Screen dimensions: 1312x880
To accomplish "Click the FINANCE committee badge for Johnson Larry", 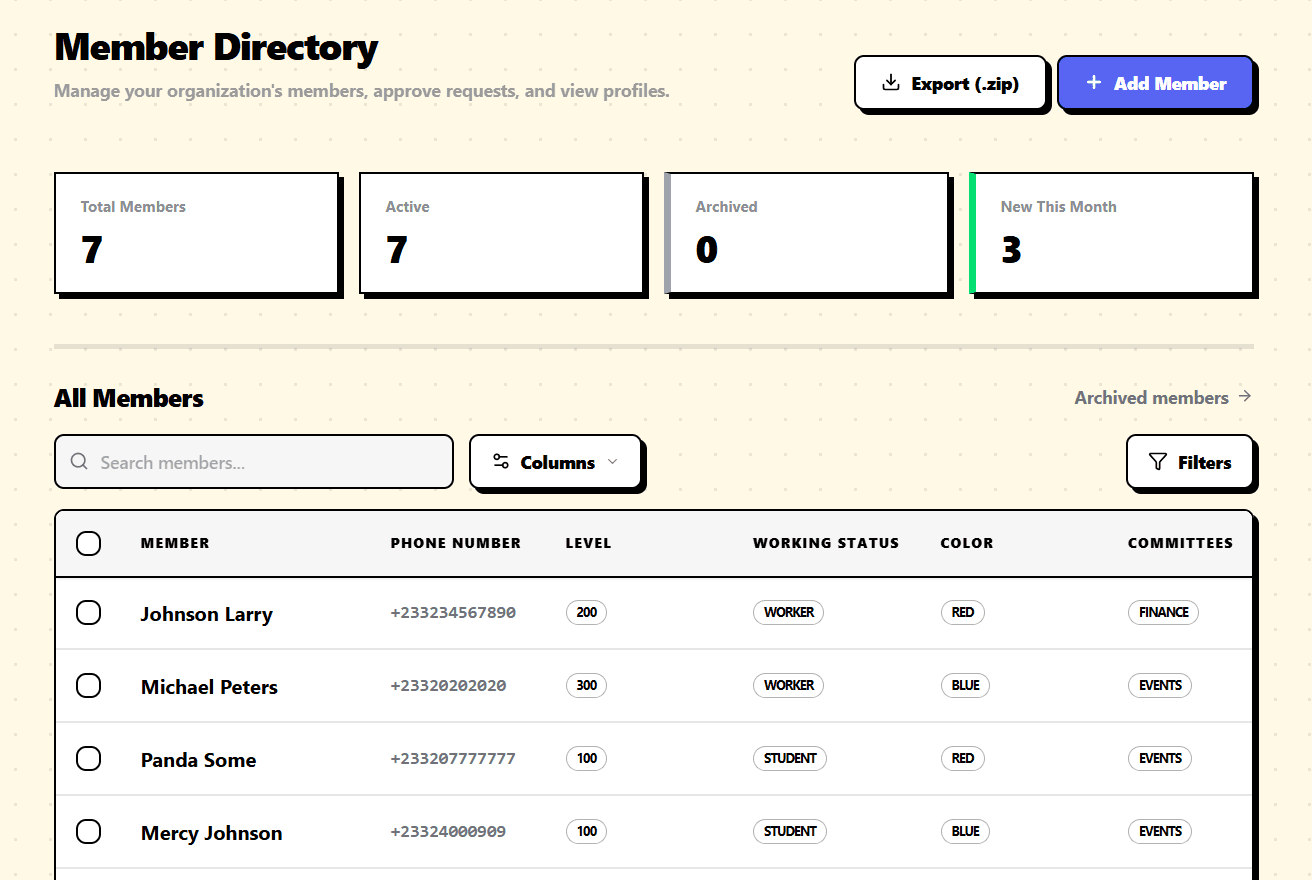I will (1163, 612).
